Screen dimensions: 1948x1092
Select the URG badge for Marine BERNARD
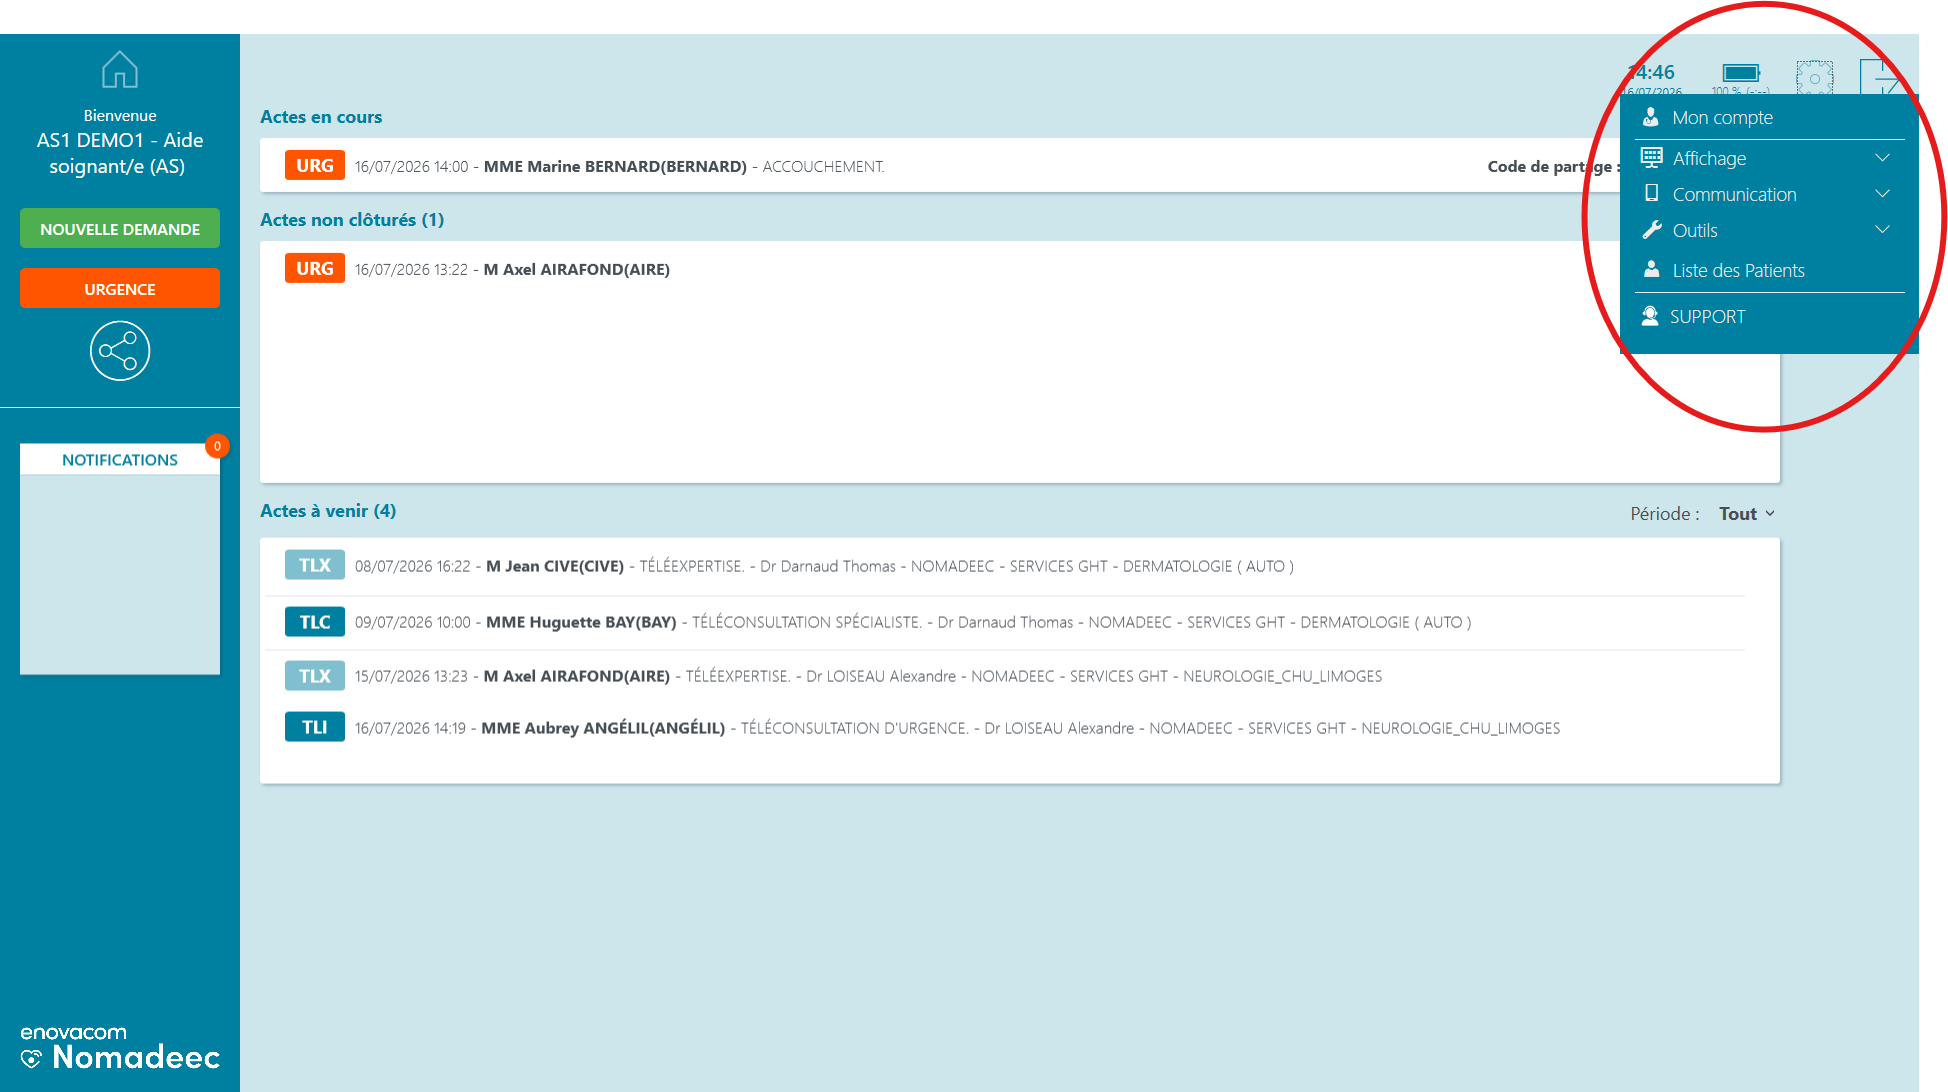[315, 165]
